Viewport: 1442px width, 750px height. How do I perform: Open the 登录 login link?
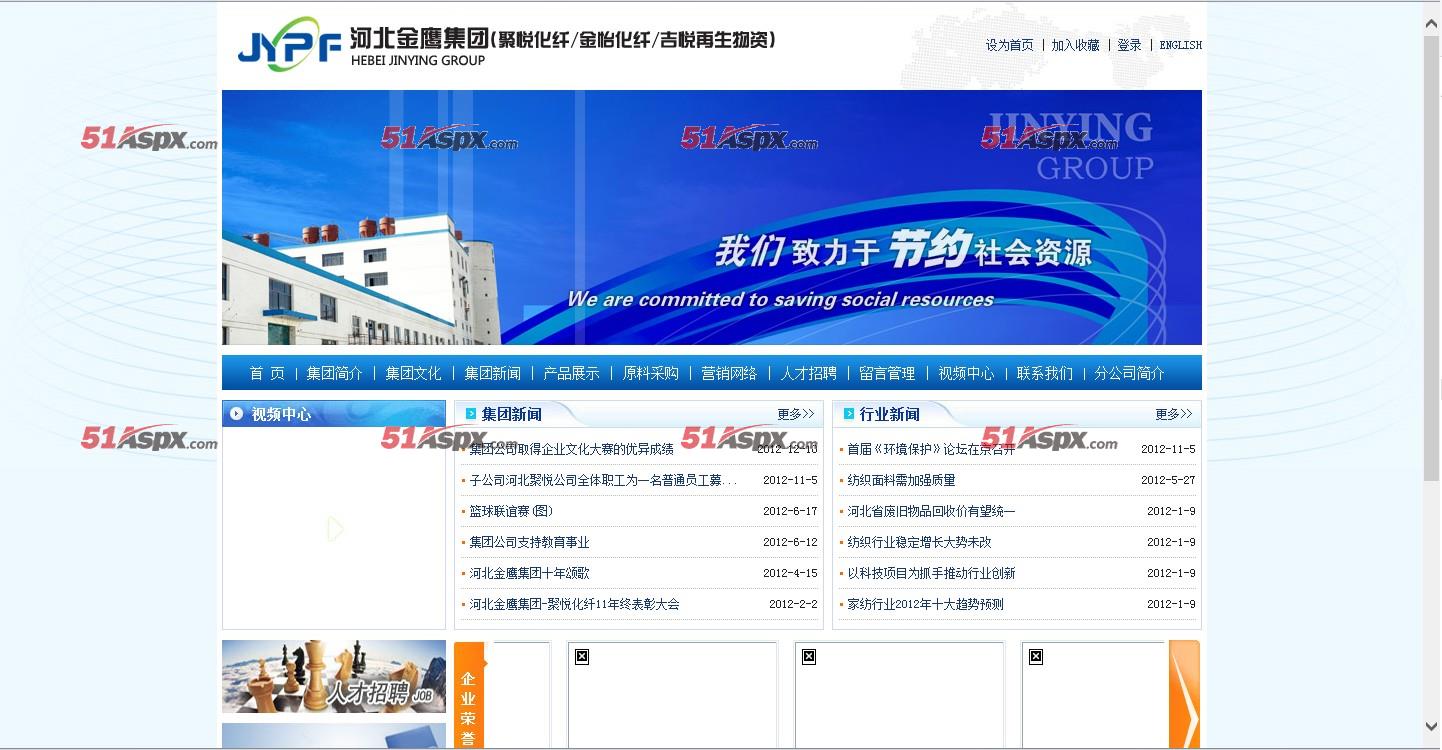pos(1129,45)
